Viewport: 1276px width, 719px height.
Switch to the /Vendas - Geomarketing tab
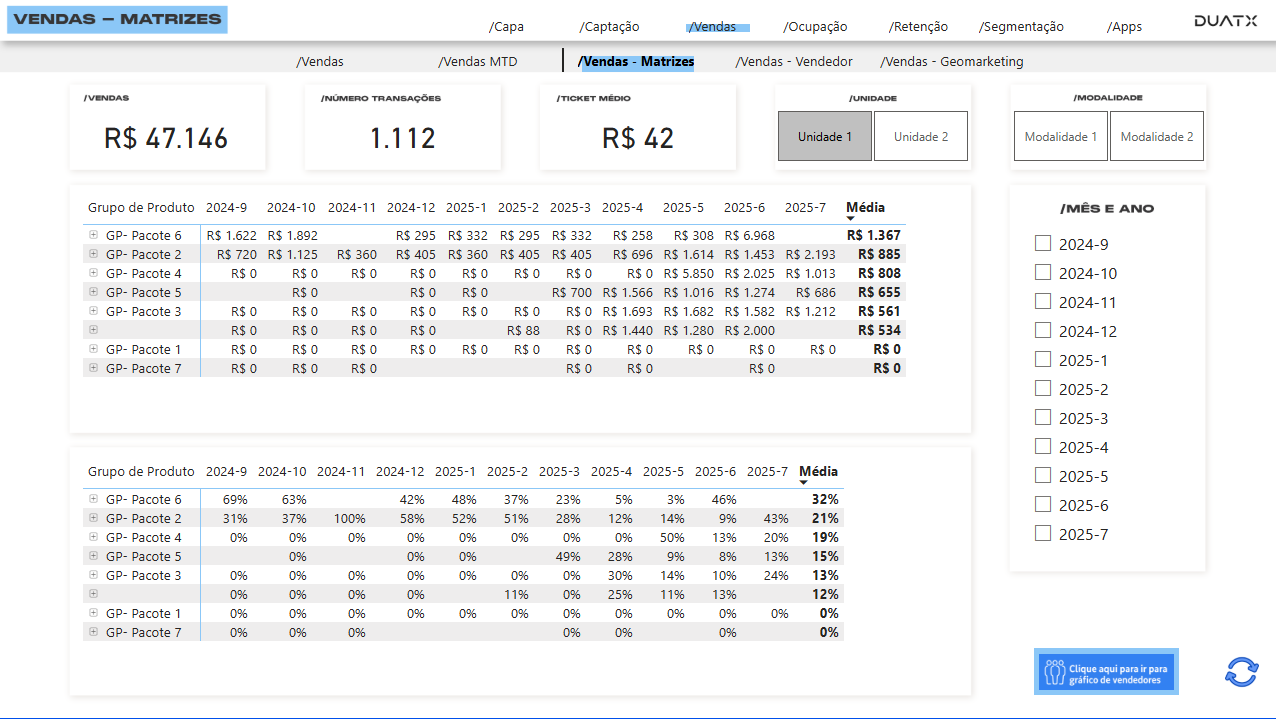pos(951,61)
